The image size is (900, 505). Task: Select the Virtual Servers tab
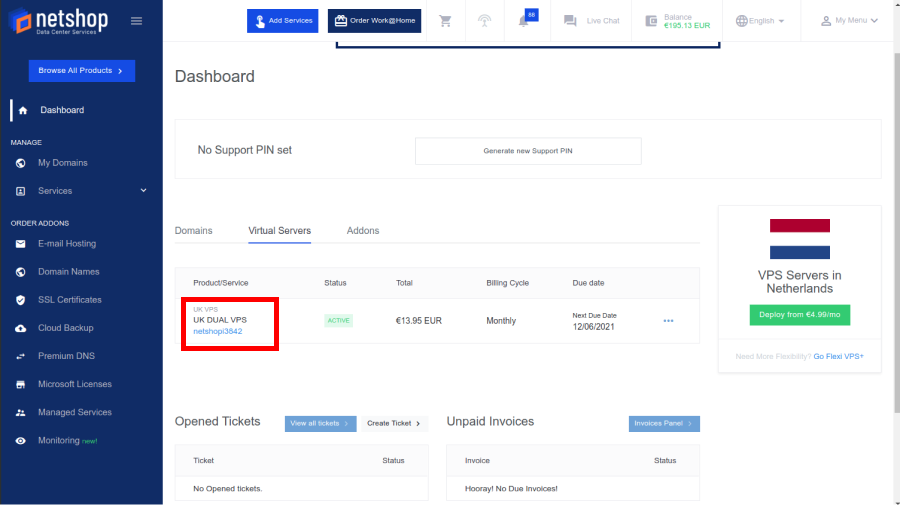coord(280,231)
